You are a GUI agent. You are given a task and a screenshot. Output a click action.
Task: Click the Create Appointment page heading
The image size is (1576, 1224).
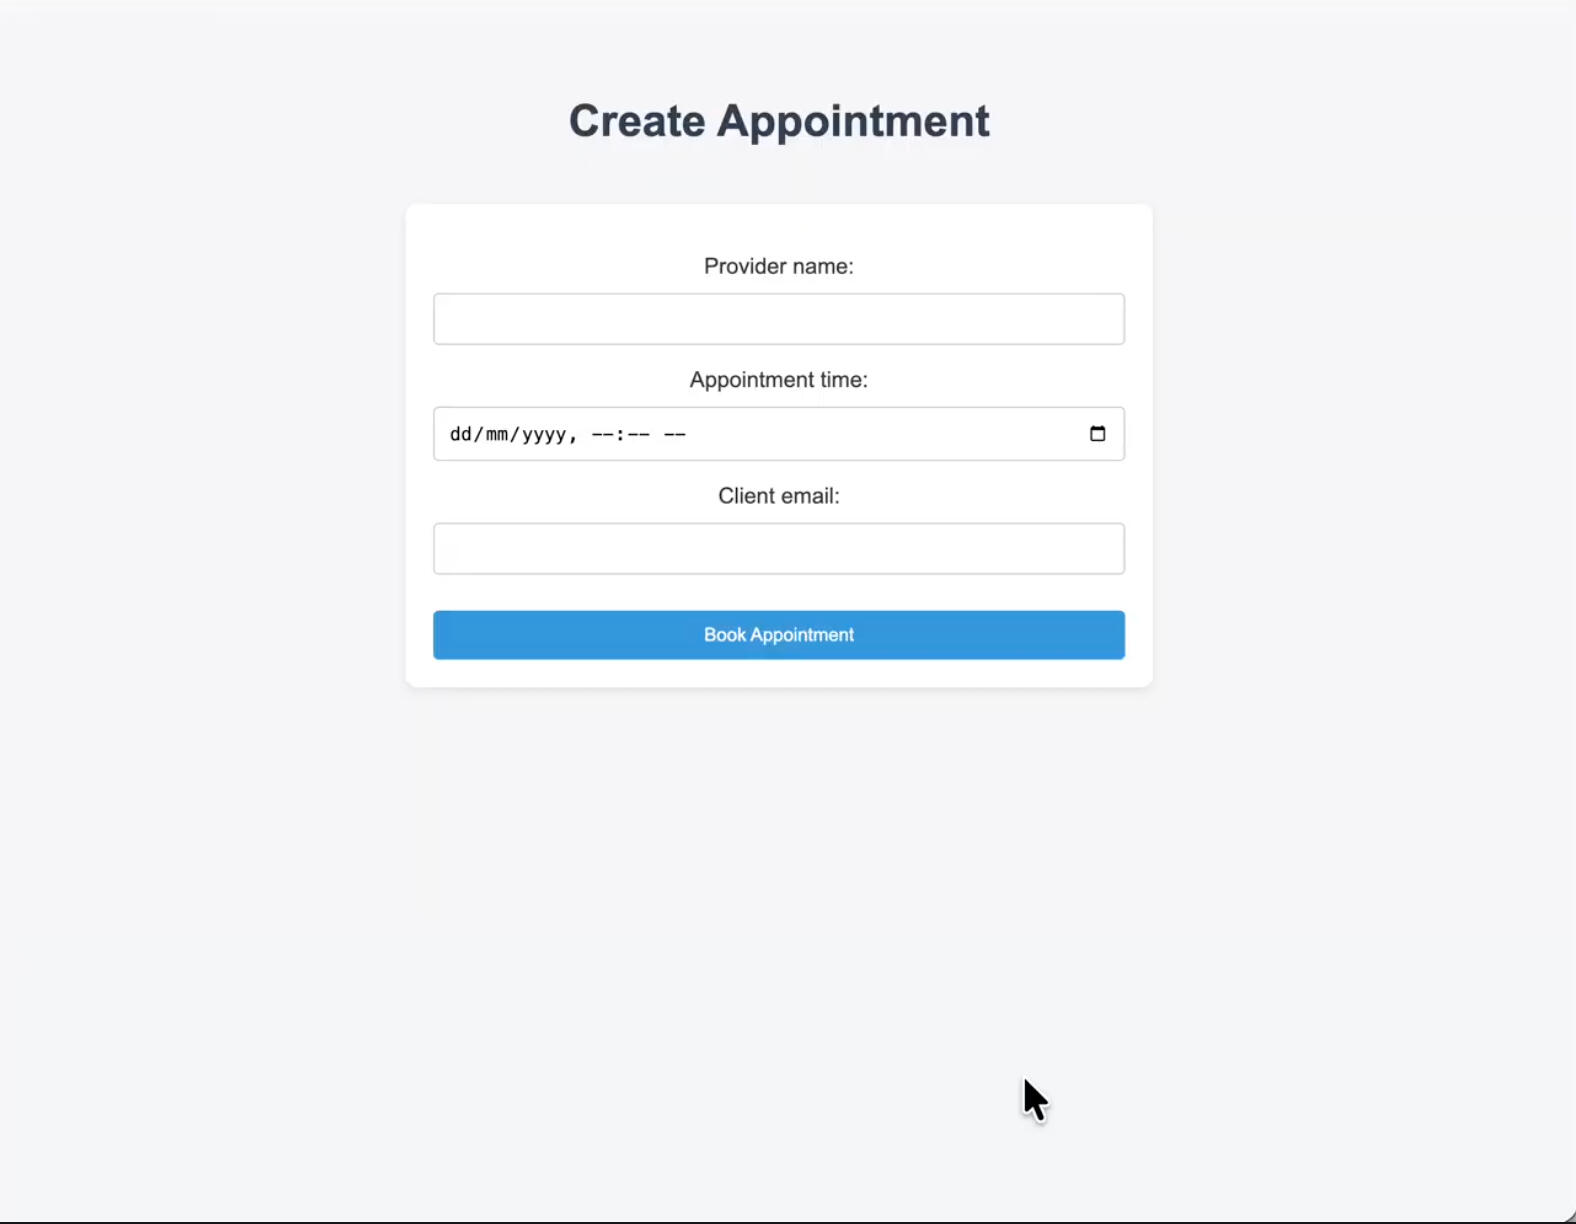[779, 120]
